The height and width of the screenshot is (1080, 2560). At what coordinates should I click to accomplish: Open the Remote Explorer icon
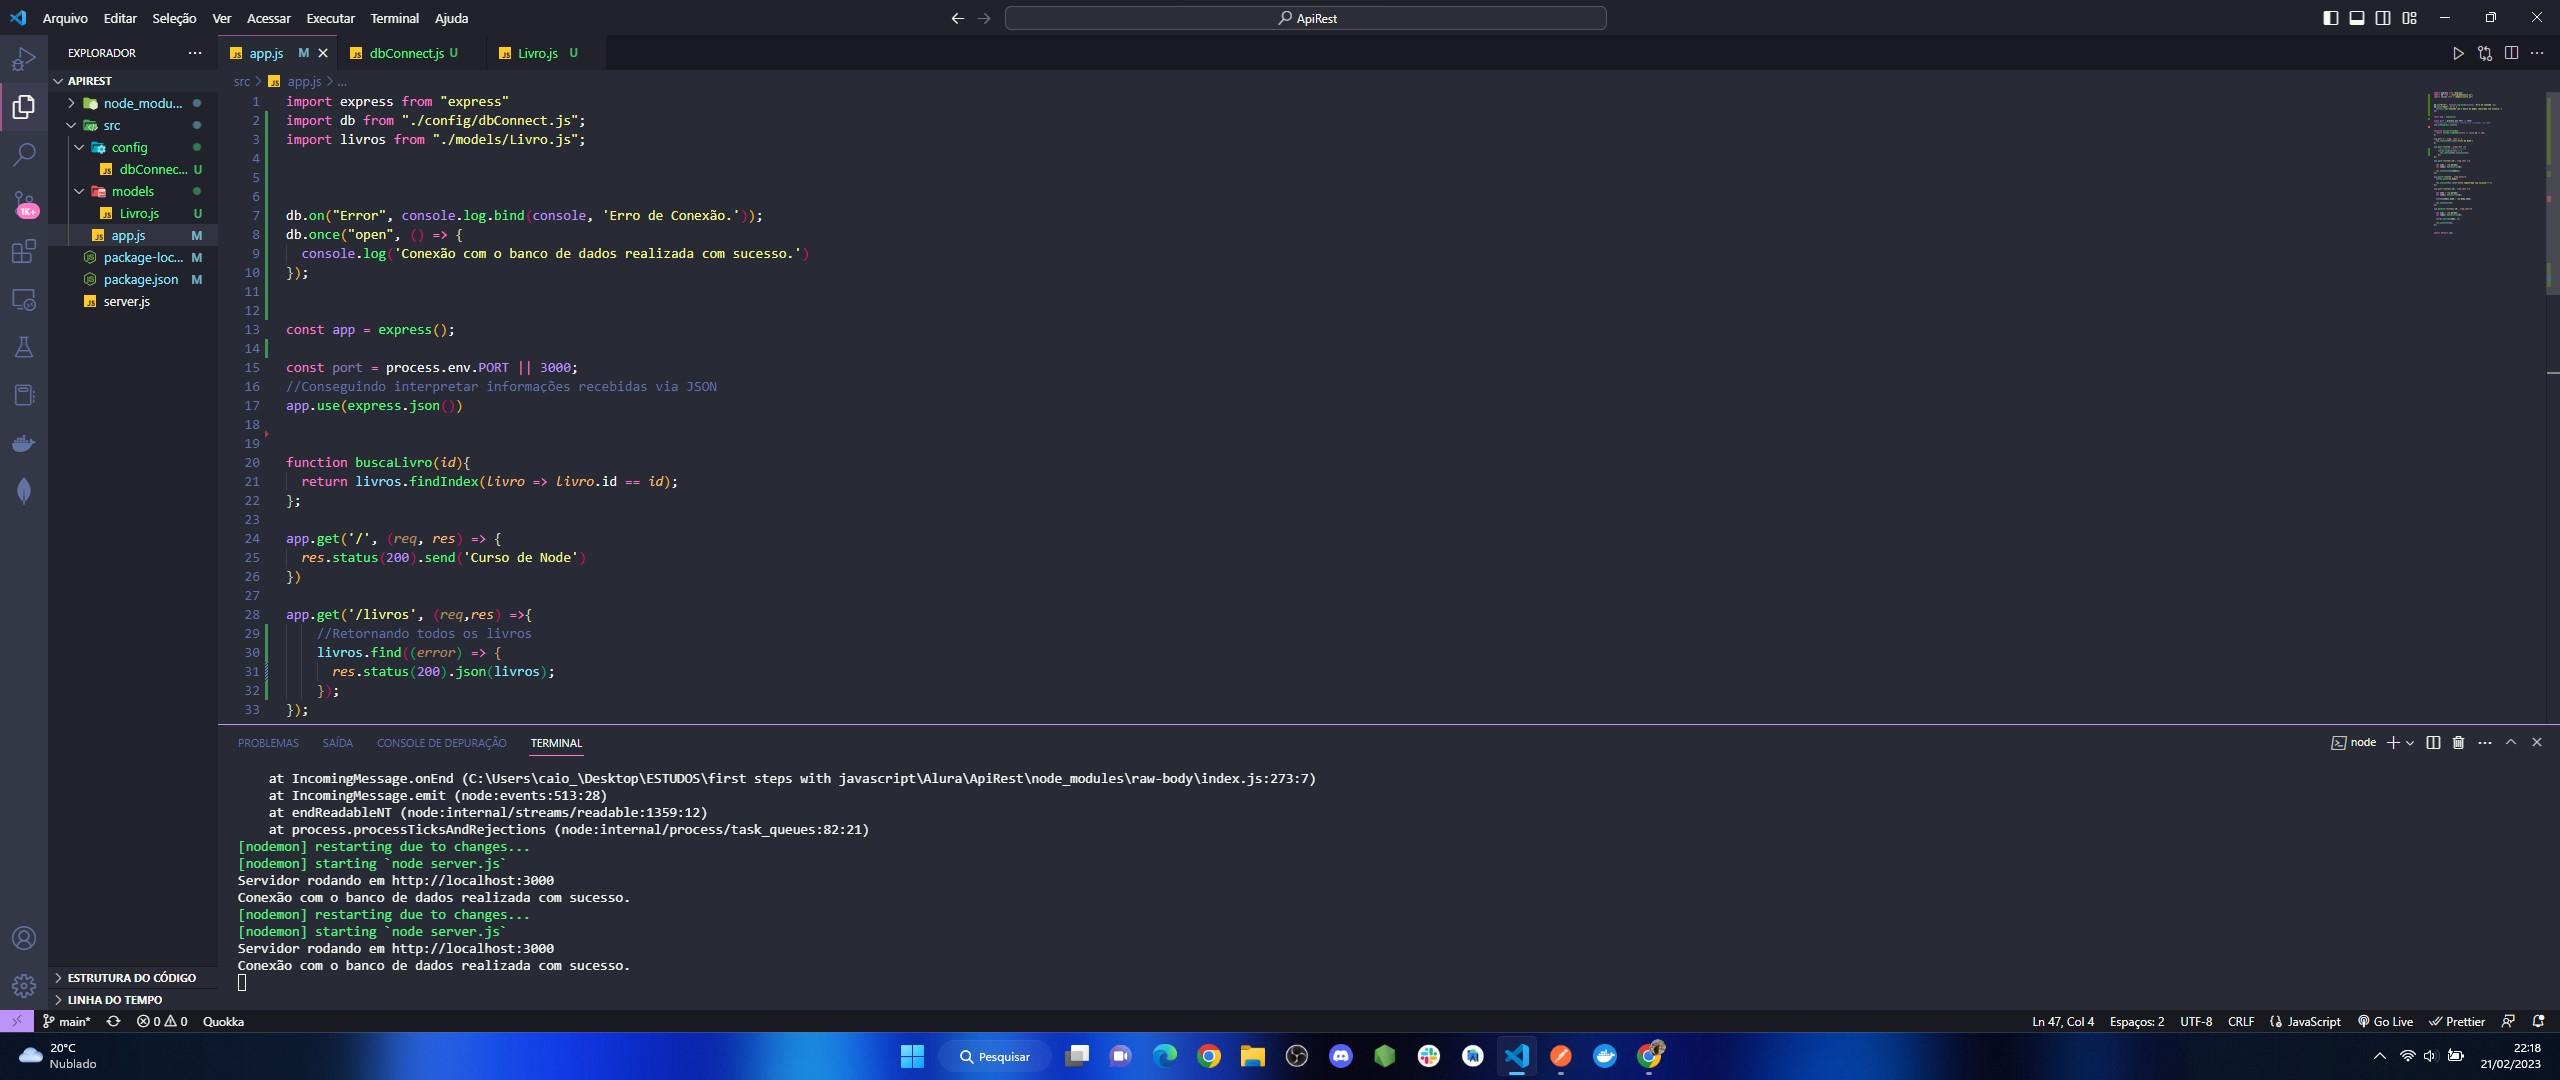pos(24,299)
